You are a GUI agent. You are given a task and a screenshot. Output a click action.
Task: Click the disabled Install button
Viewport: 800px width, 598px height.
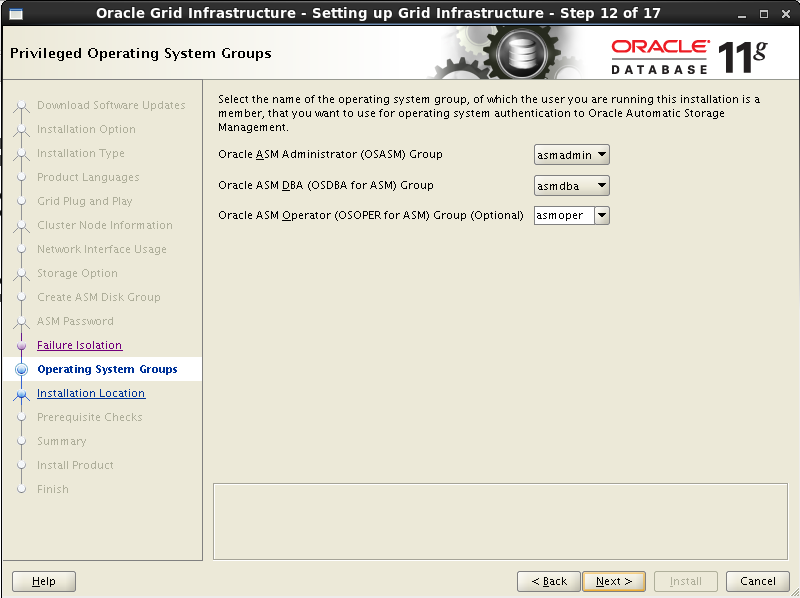tap(686, 581)
